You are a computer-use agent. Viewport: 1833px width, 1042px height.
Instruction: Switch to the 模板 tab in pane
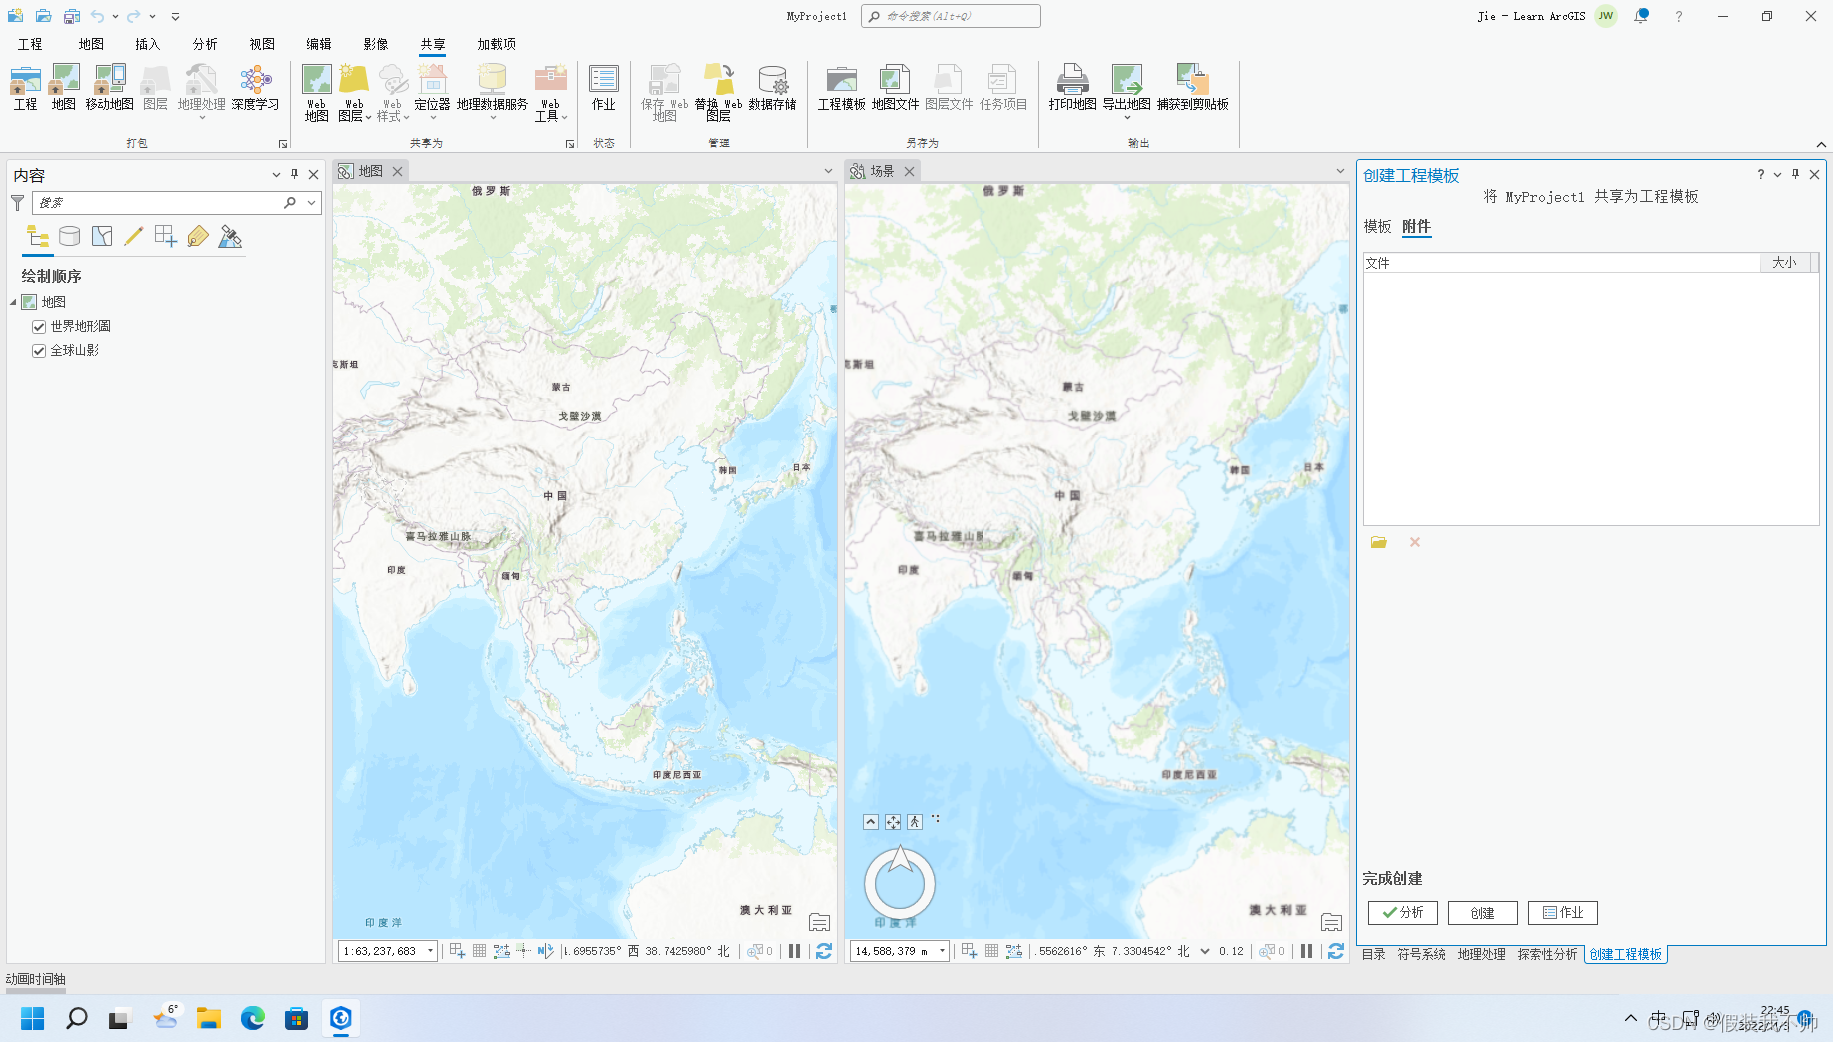(1377, 227)
